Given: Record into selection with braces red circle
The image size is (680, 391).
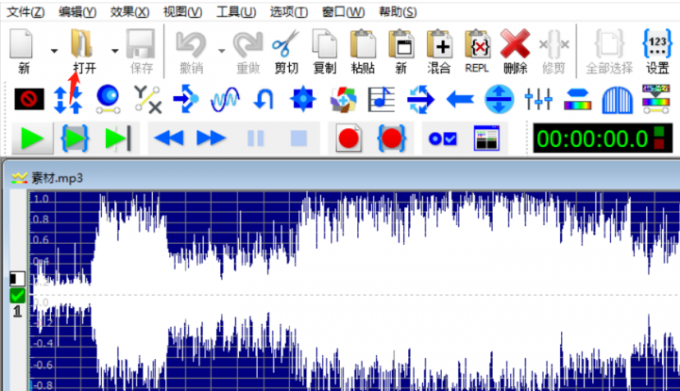Looking at the screenshot, I should pos(392,139).
